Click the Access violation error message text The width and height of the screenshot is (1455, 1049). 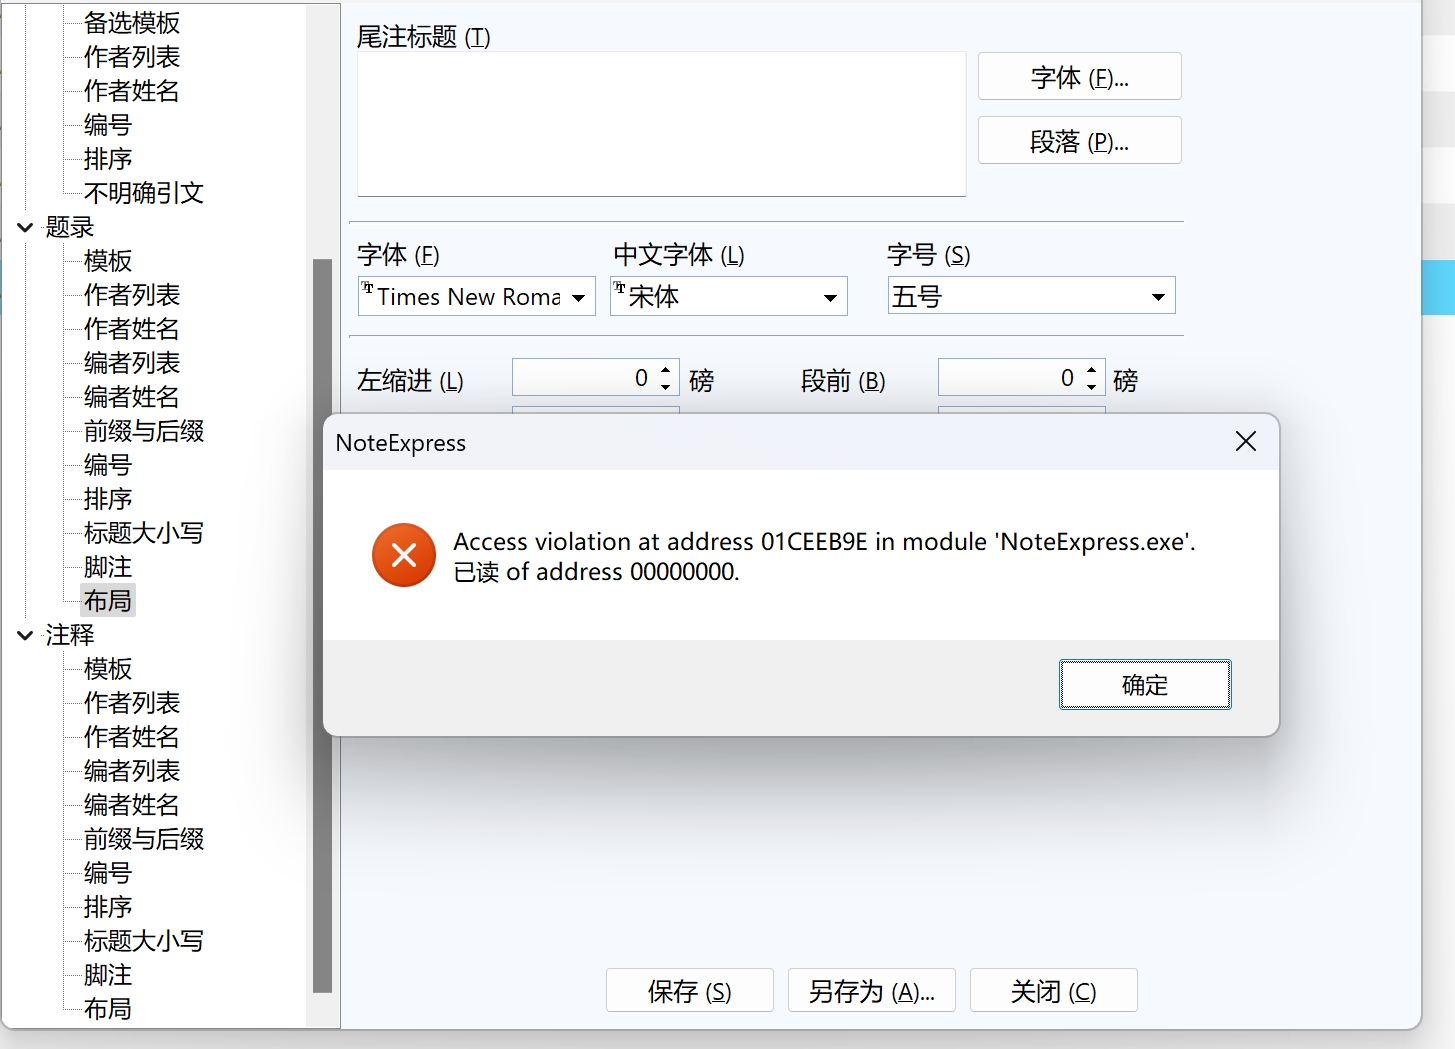824,556
